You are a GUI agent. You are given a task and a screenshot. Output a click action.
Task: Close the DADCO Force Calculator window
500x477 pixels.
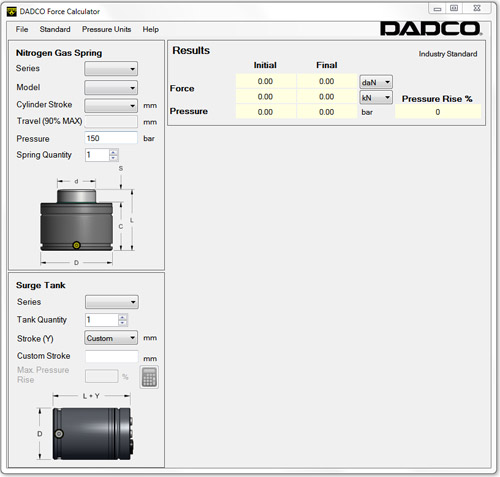(477, 9)
